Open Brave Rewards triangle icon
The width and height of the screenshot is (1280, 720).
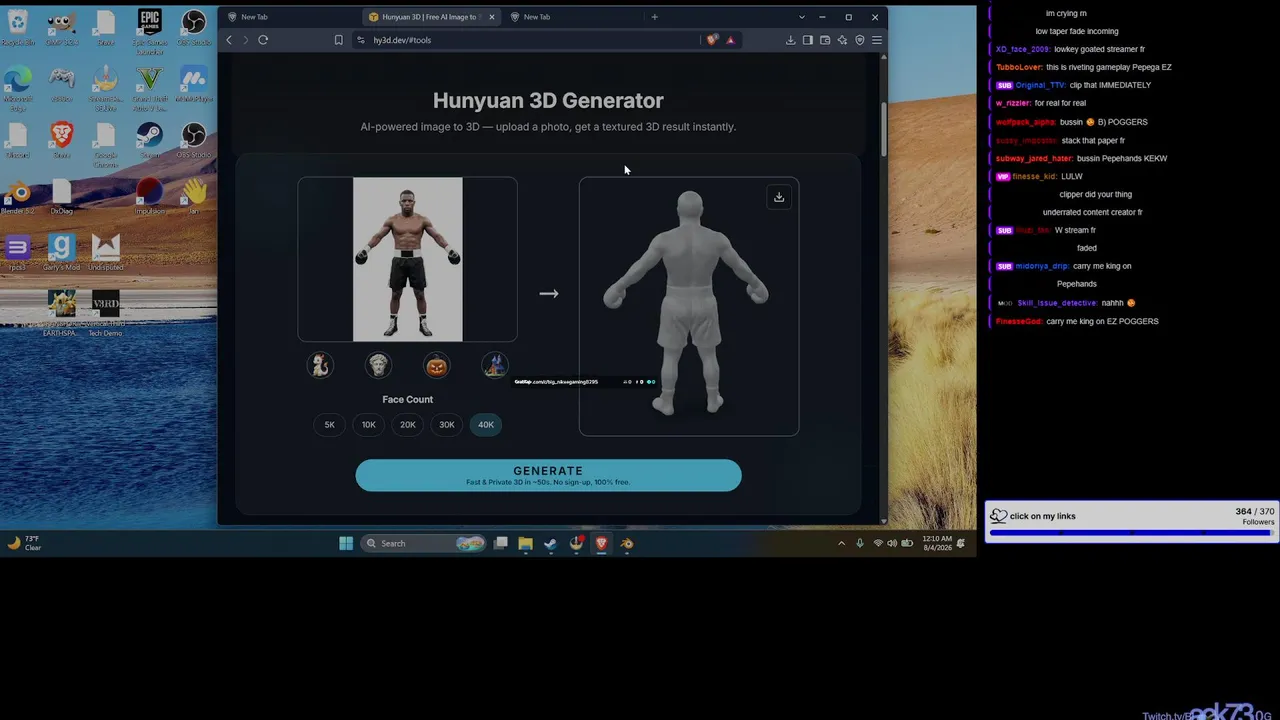coord(730,40)
